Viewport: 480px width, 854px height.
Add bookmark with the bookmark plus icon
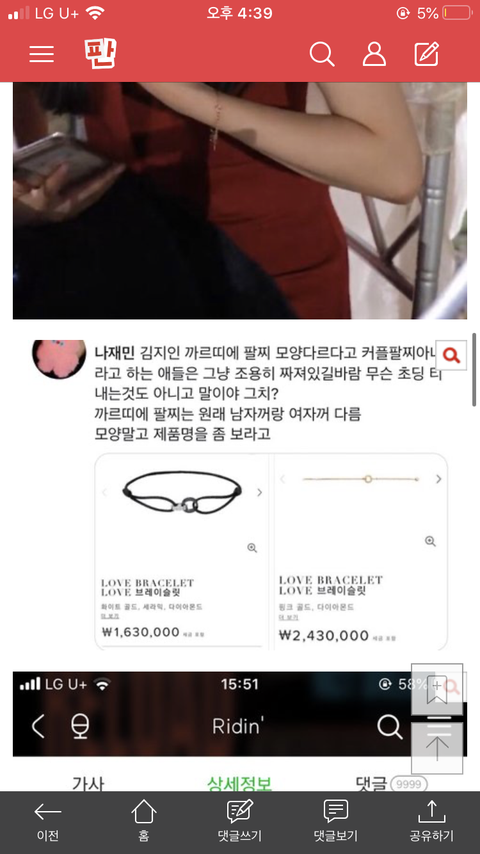[x=437, y=689]
